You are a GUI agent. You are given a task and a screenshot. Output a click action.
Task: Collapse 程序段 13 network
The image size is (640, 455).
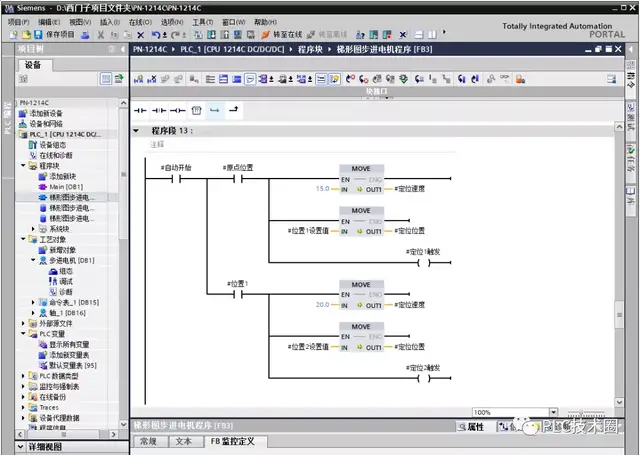point(136,131)
